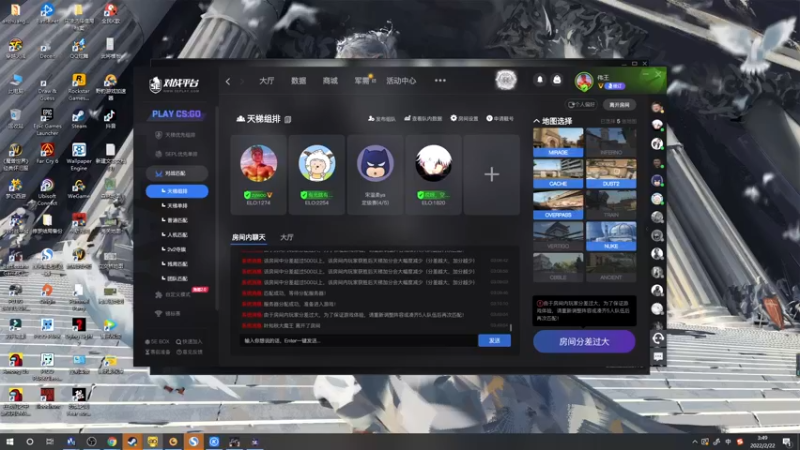Image resolution: width=800 pixels, height=450 pixels.
Task: Collapse the 对战匹配 sidebar group
Action: (x=177, y=173)
